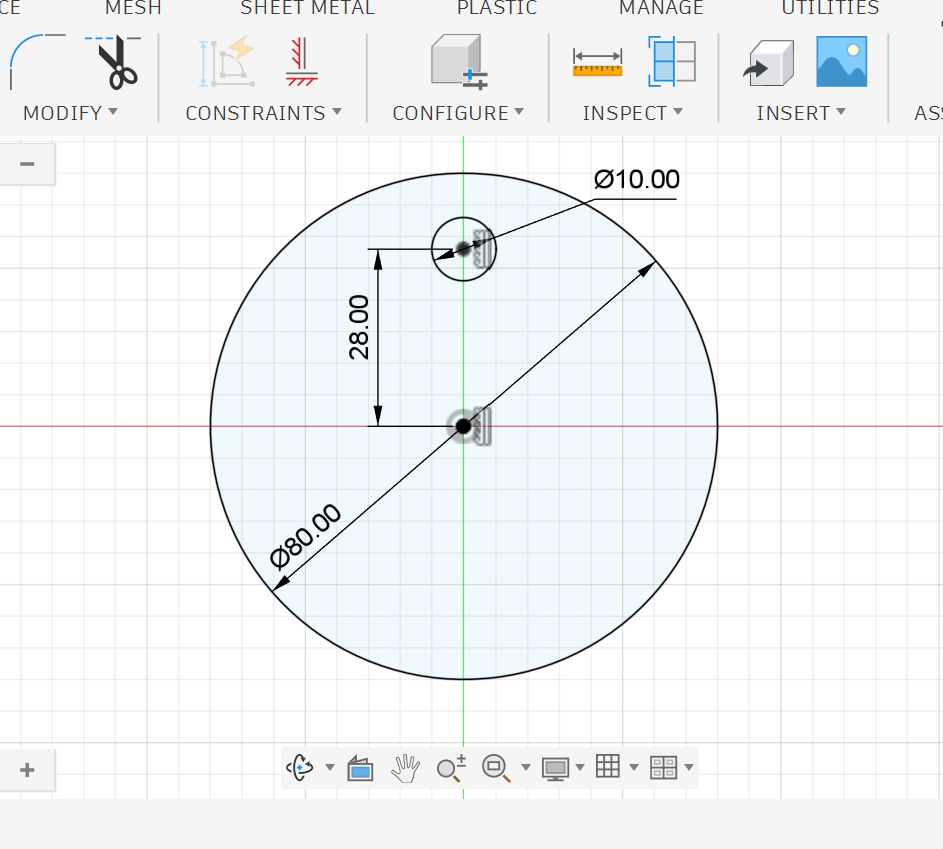Image resolution: width=943 pixels, height=849 pixels.
Task: Click the blue Section Analysis icon
Action: [x=671, y=61]
